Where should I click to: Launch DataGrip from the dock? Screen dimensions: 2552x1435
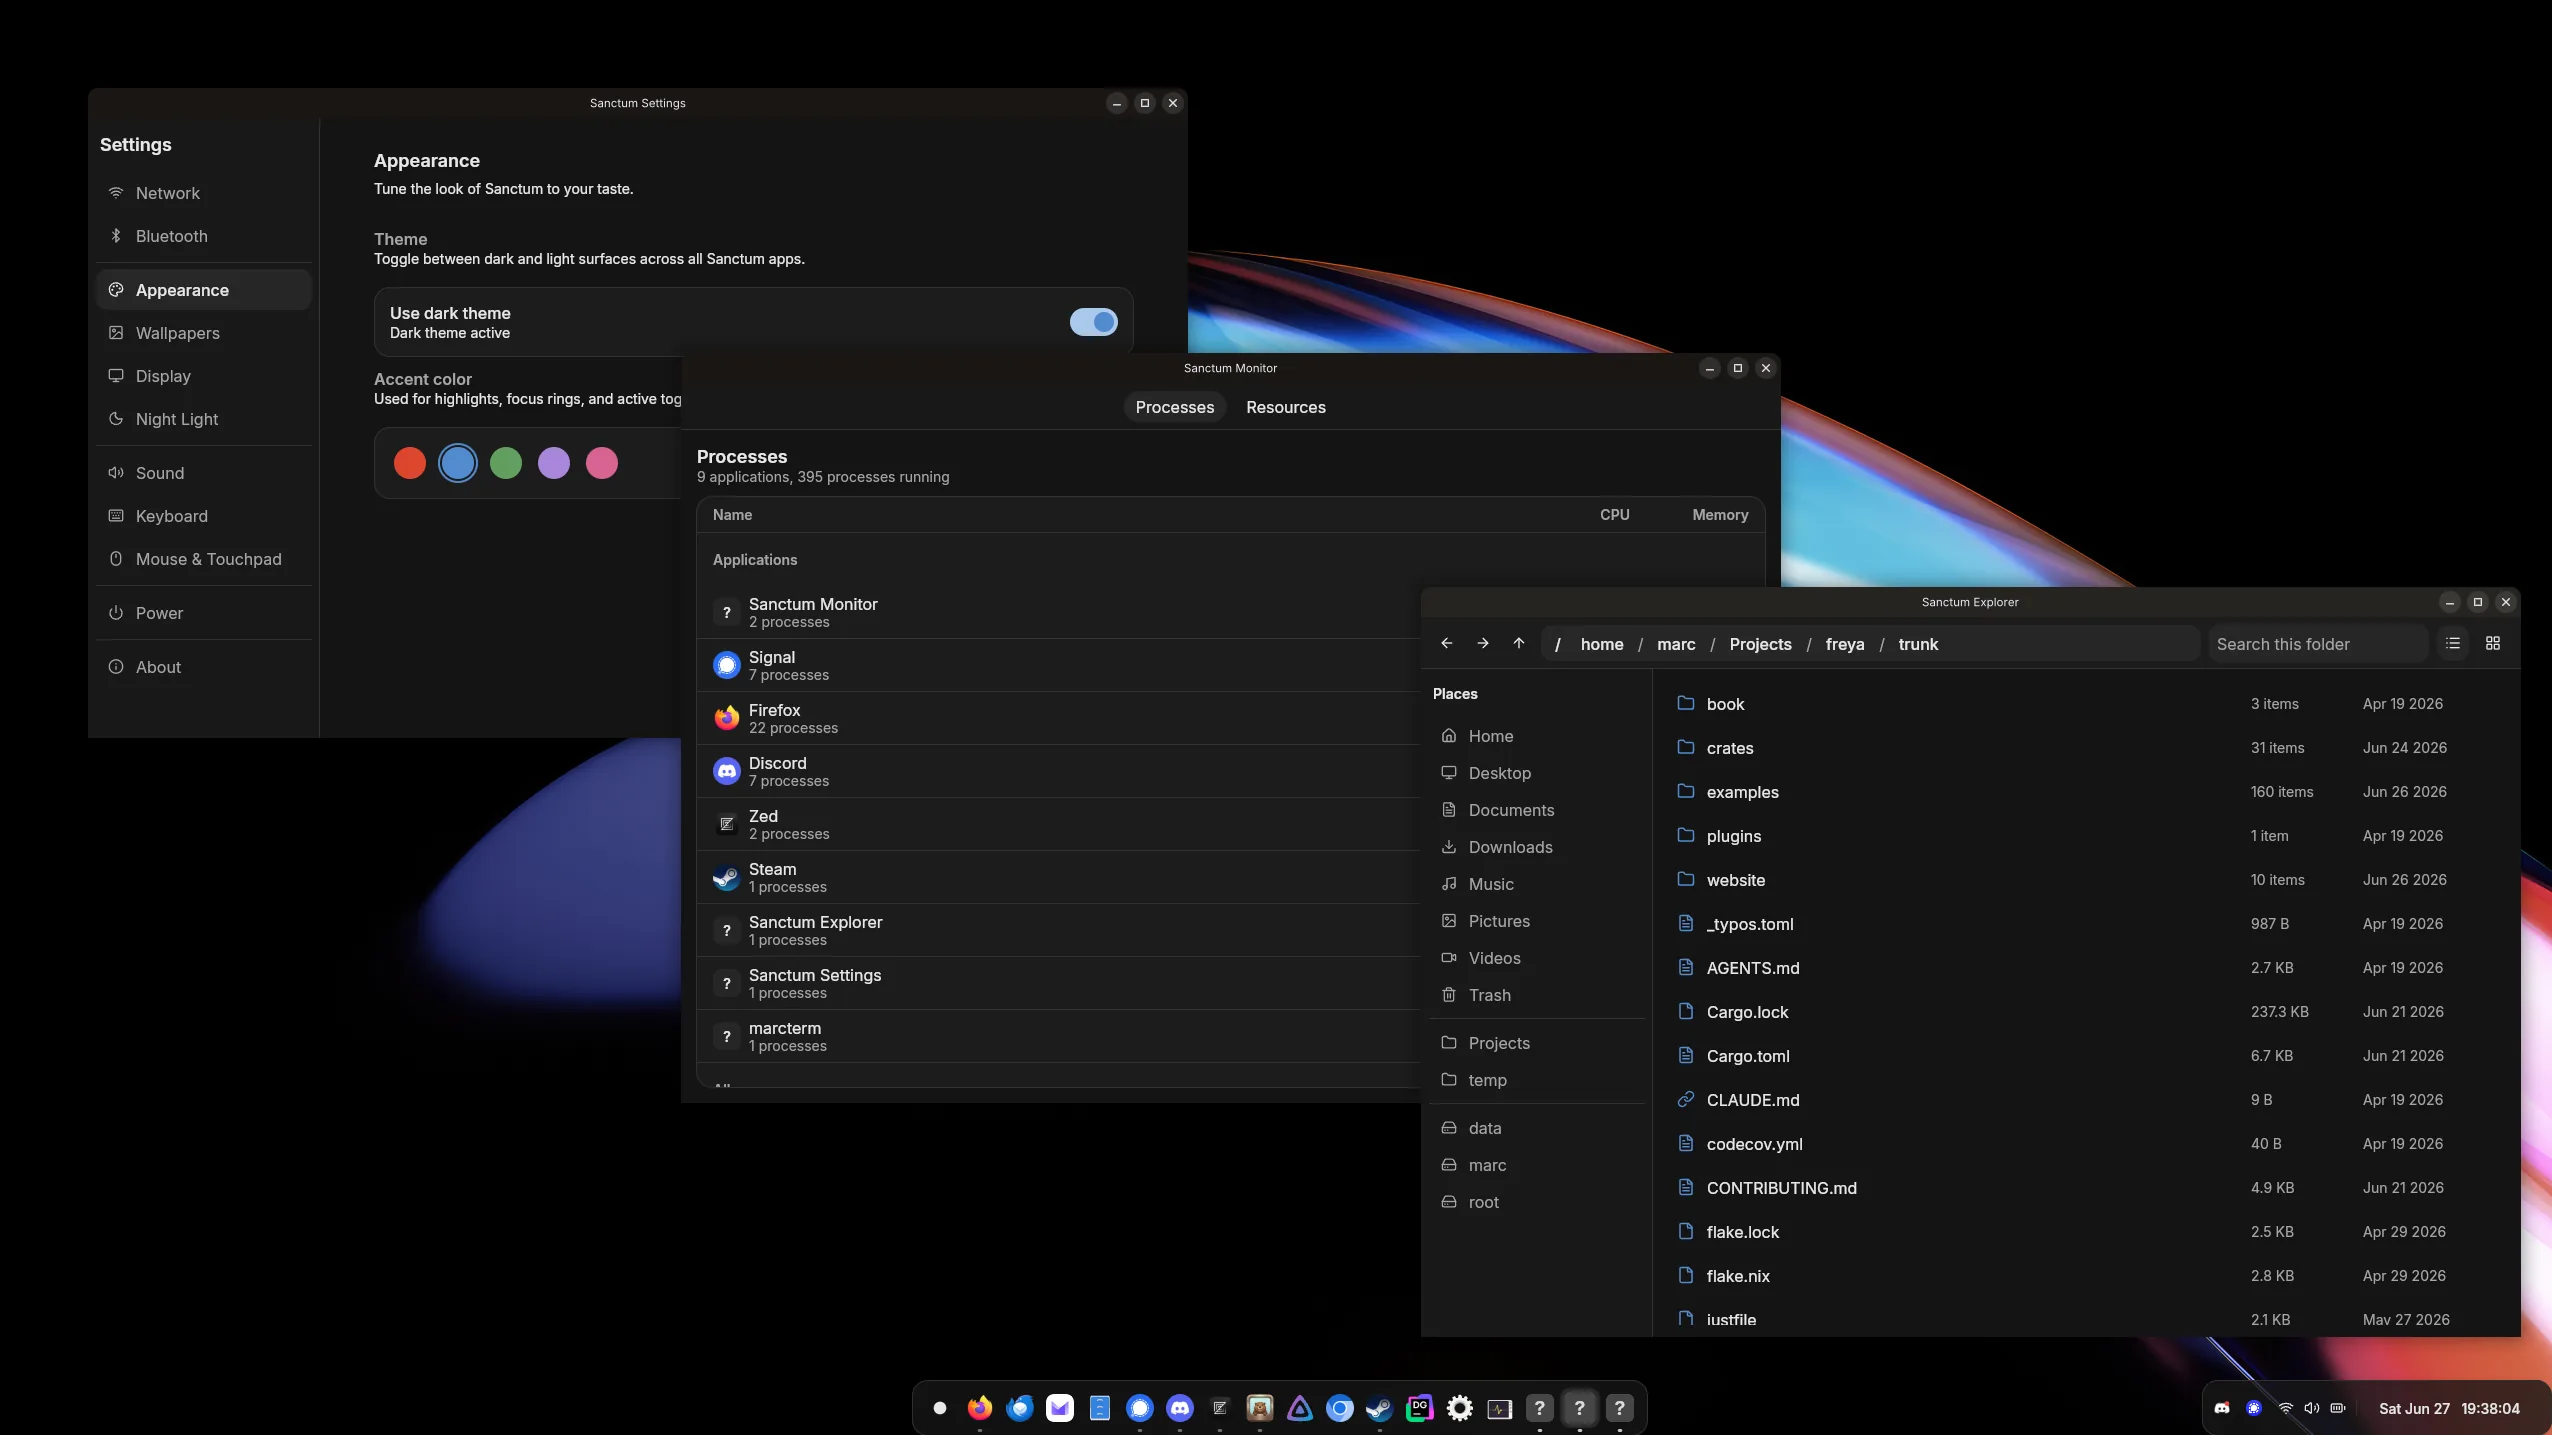[1419, 1408]
